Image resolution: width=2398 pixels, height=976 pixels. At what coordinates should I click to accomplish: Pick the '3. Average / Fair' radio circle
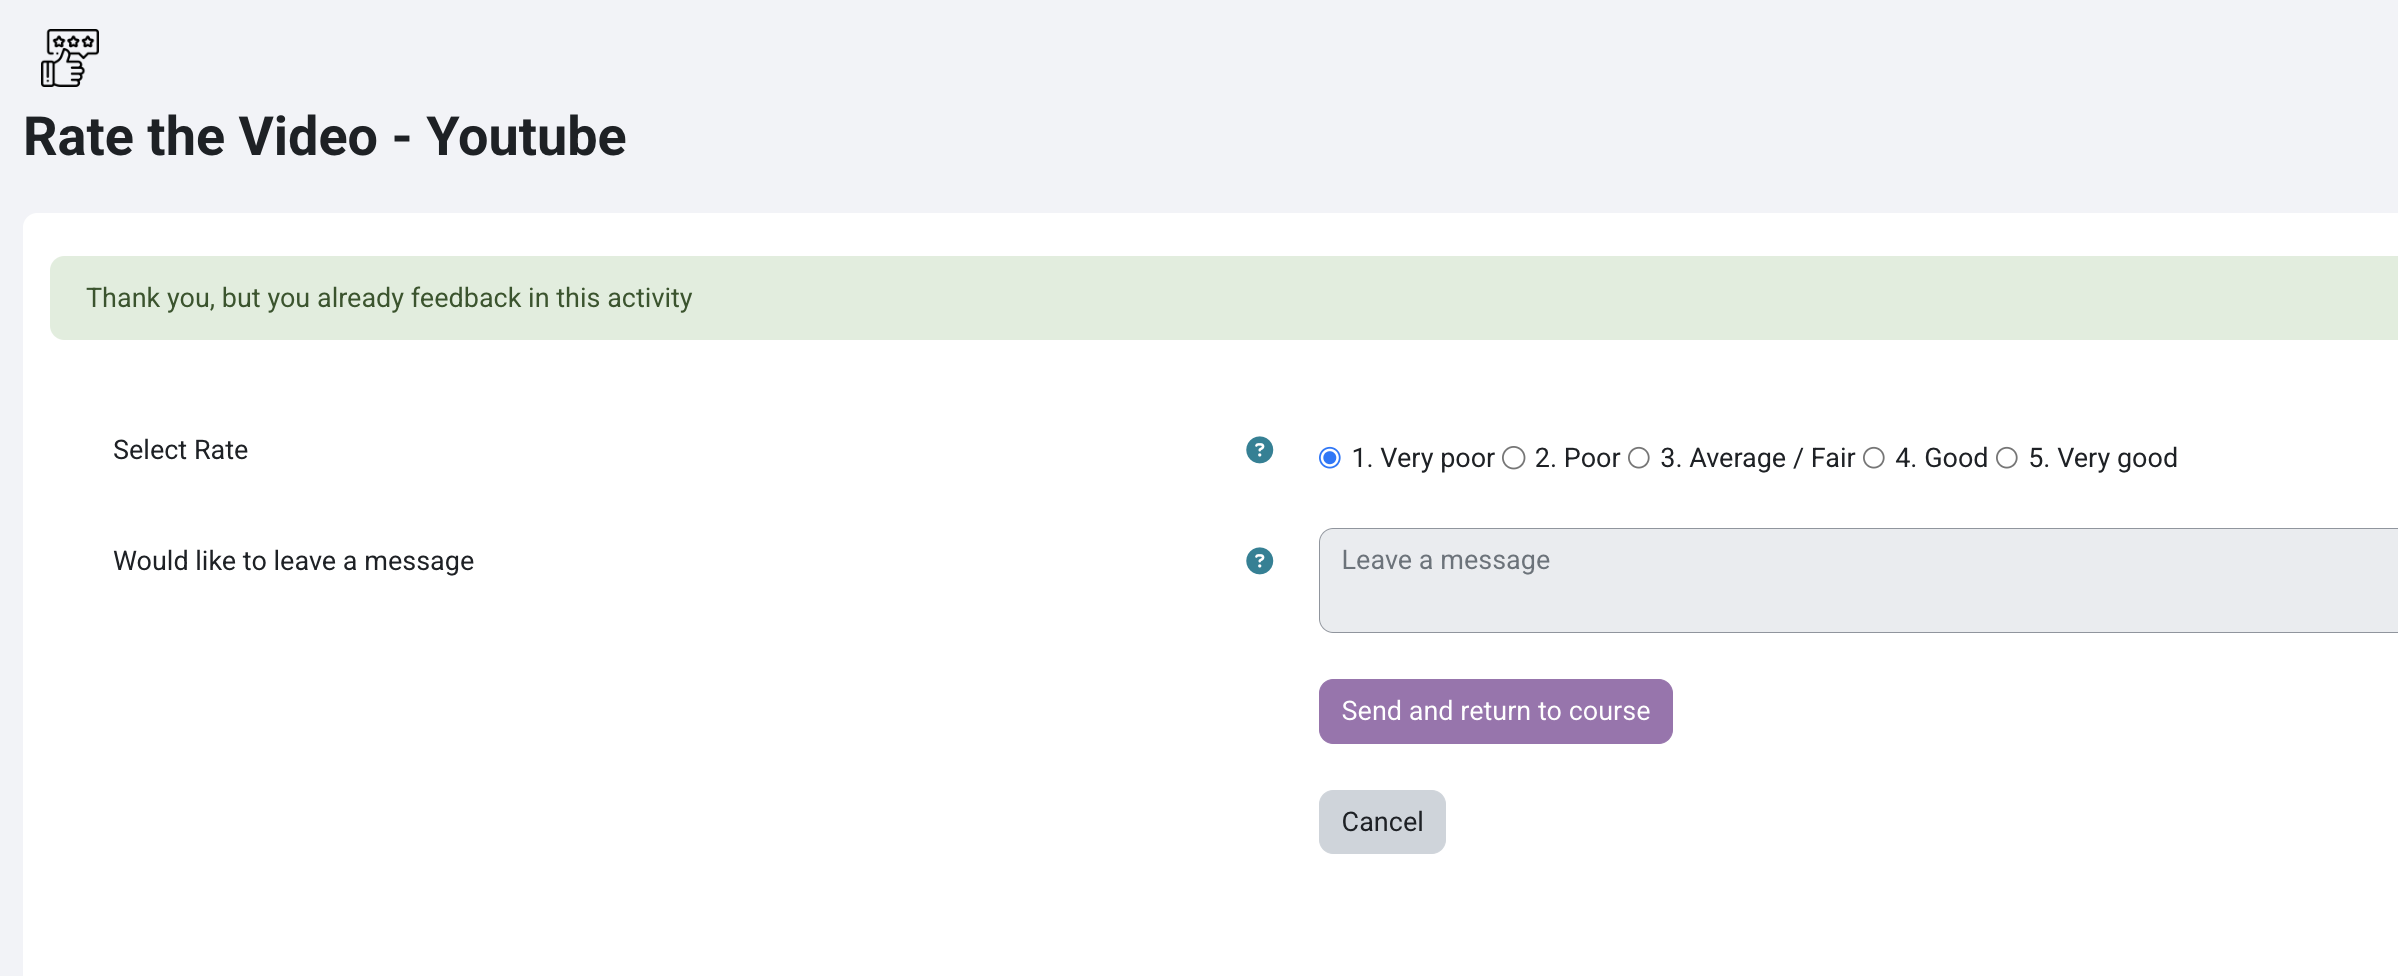point(1639,458)
